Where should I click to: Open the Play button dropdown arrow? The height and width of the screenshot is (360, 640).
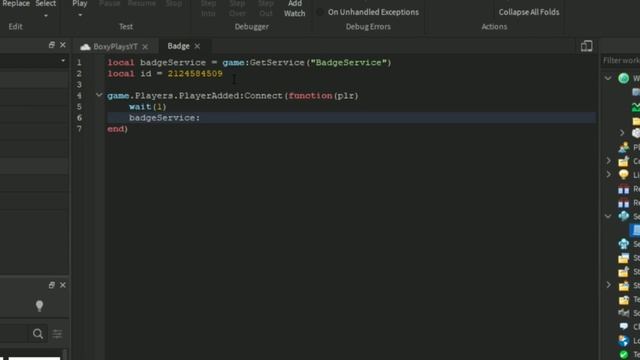(x=80, y=15)
